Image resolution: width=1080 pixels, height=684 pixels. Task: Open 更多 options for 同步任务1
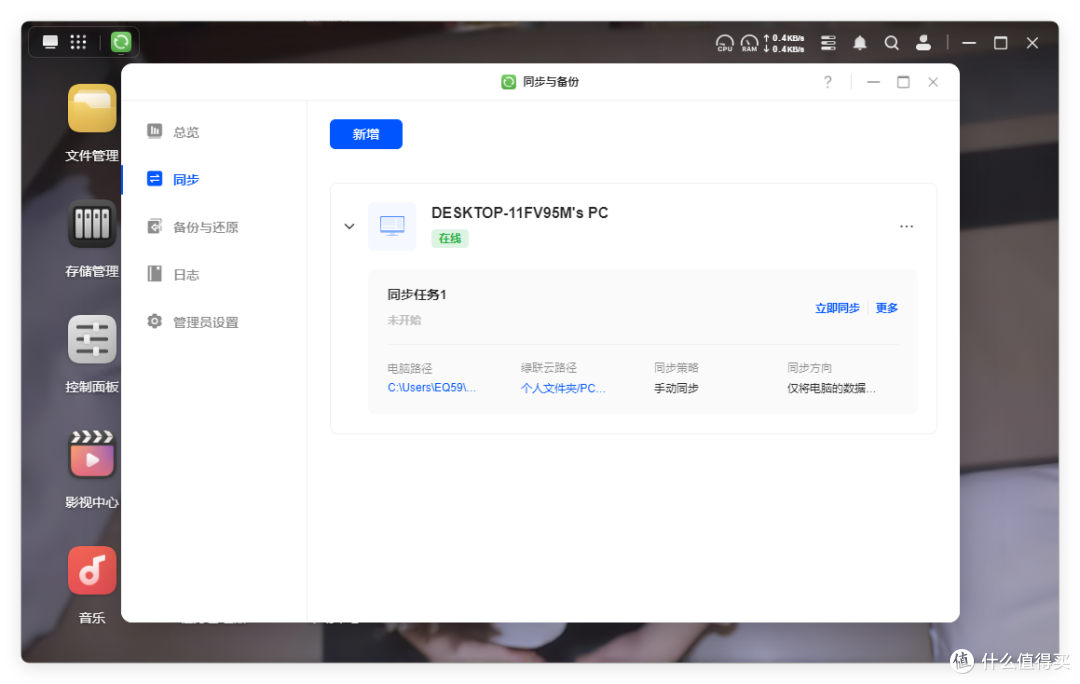tap(886, 308)
